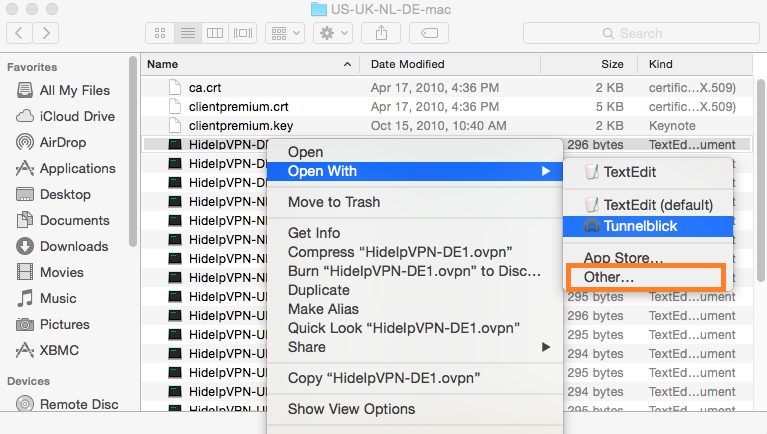Choose Move to Trash
Viewport: 767px width, 434px height.
tap(415, 202)
